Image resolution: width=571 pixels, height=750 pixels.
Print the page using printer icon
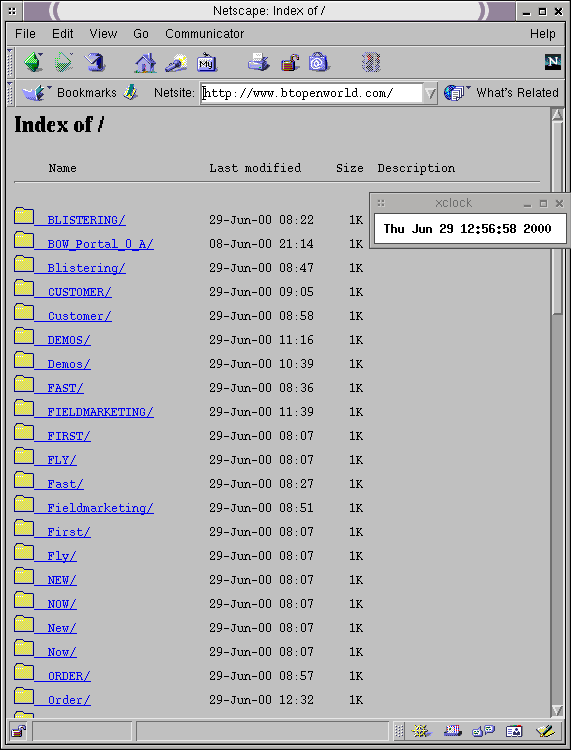259,63
